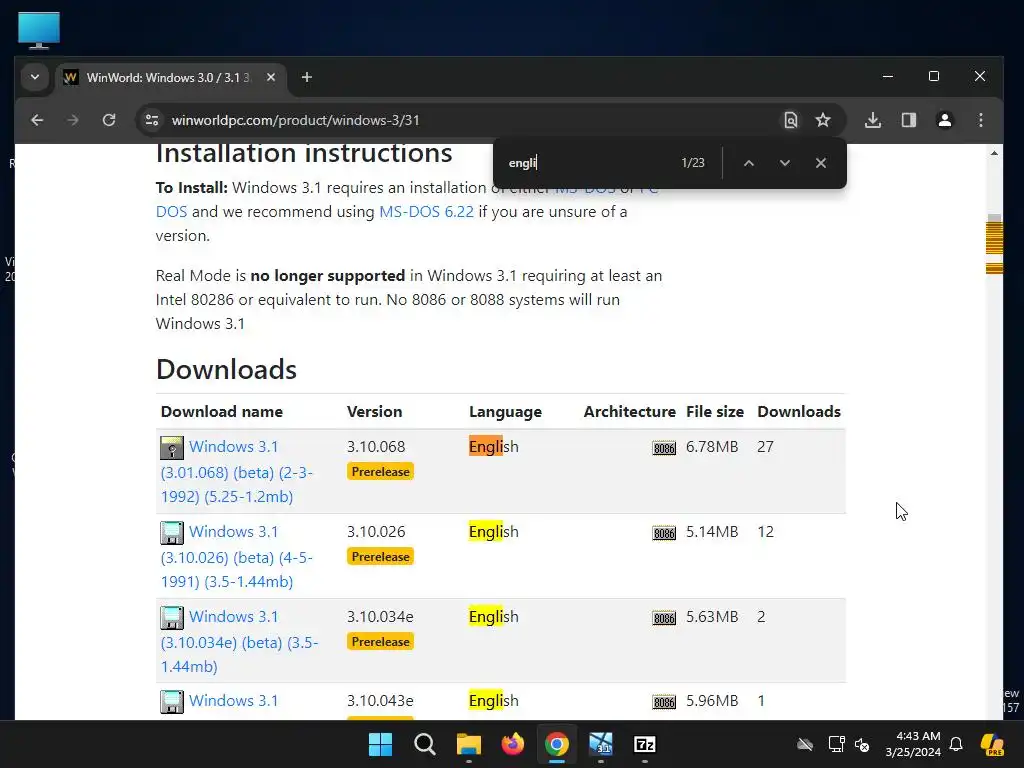Screen dimensions: 1024x768
Task: Click the 8086 architecture icon beside 6.78MB
Action: coord(664,448)
